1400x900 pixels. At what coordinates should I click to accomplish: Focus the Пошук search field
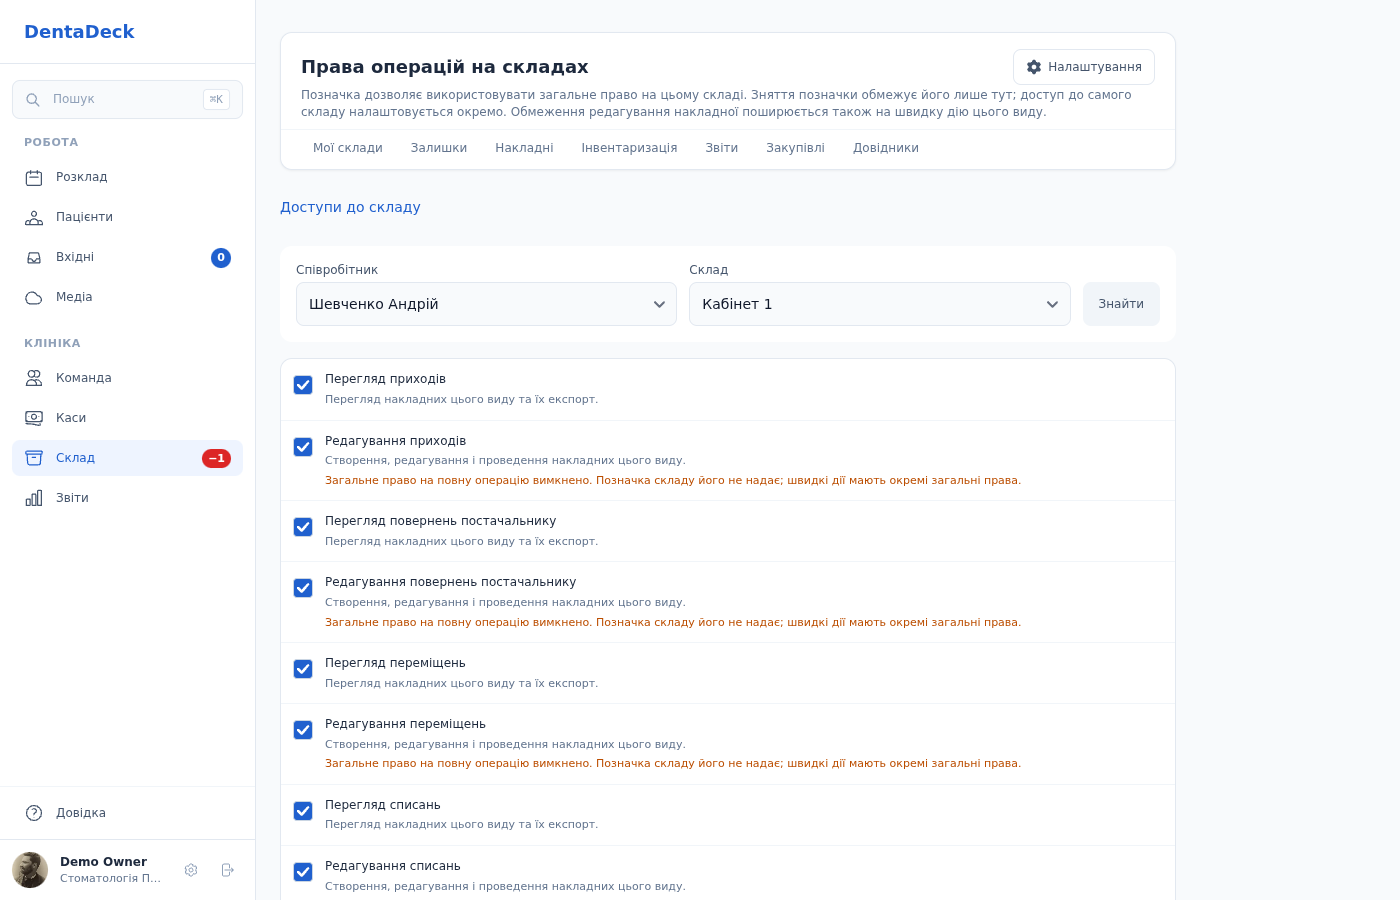(127, 99)
